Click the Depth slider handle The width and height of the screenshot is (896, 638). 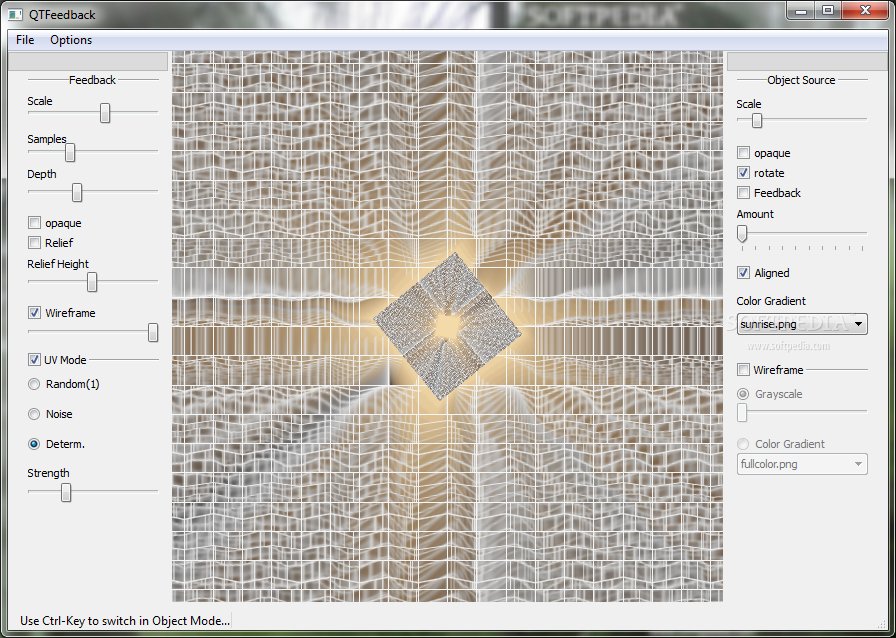point(77,192)
